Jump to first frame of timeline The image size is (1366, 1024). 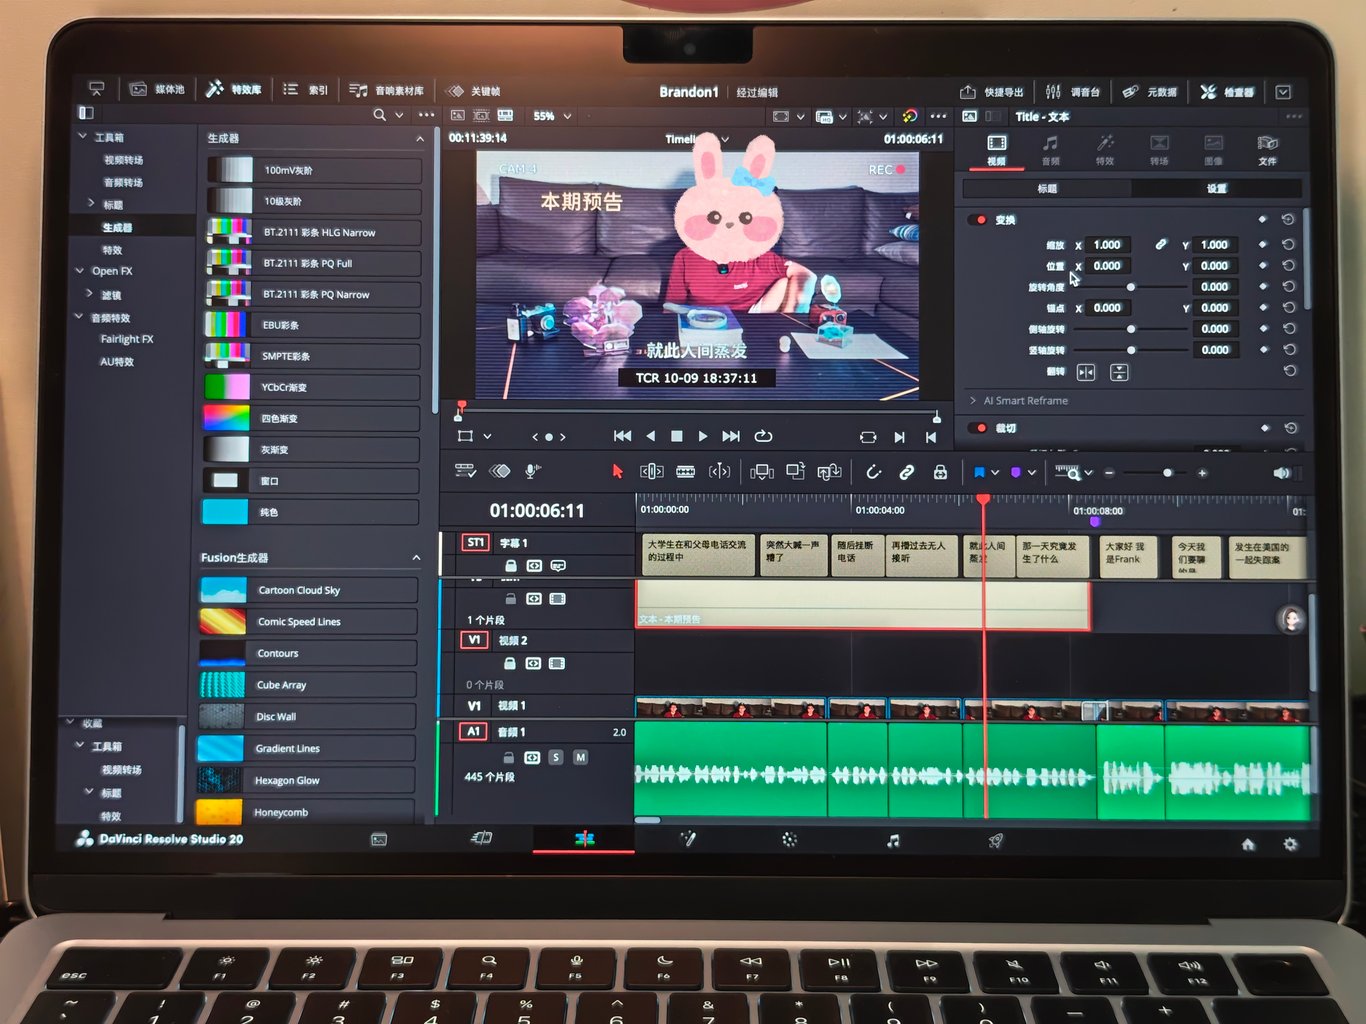[622, 436]
